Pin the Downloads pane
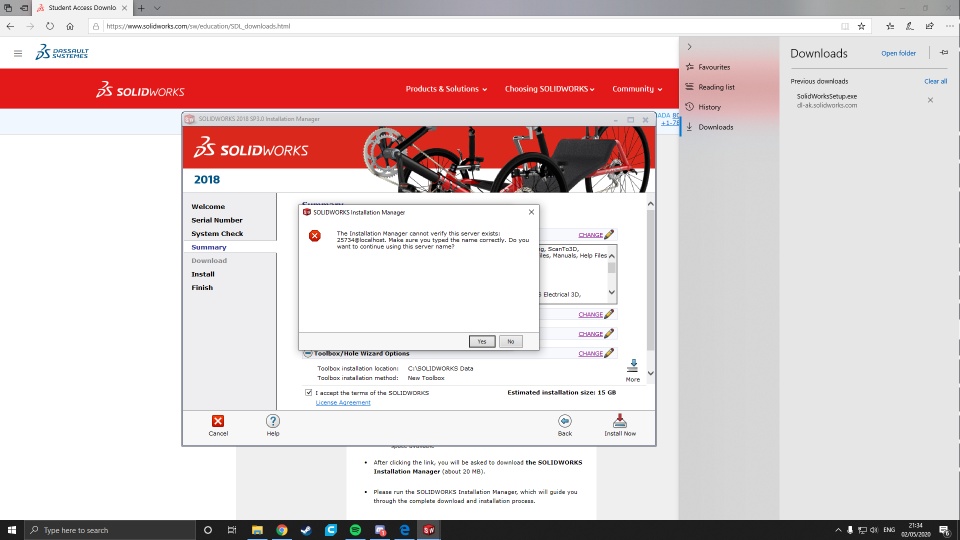 (x=943, y=53)
